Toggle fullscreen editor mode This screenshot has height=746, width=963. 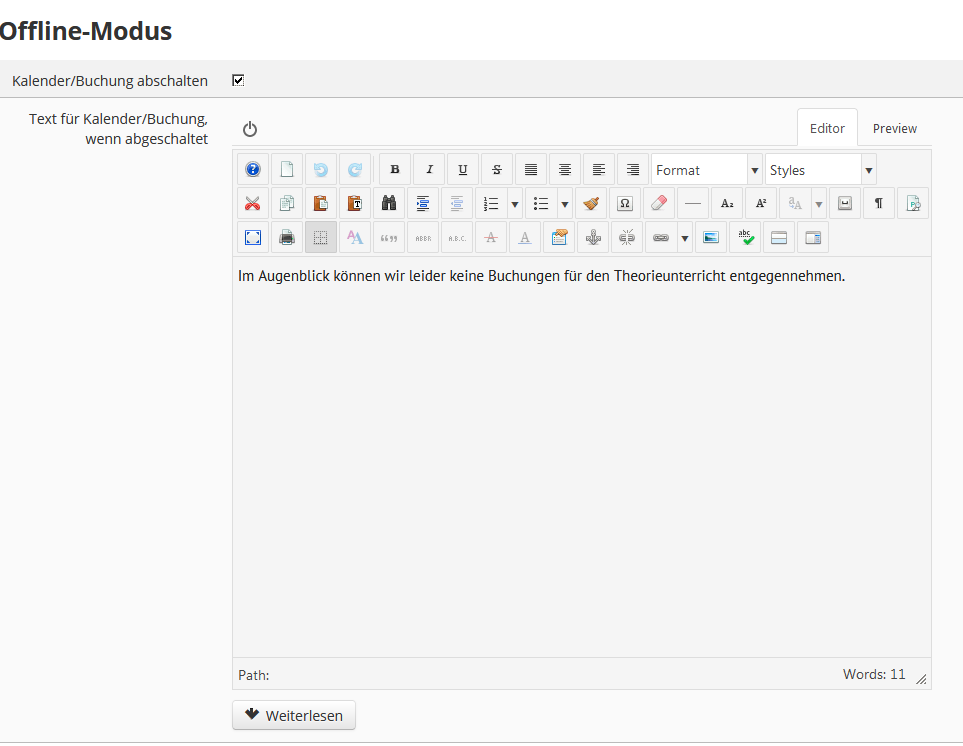pos(253,238)
